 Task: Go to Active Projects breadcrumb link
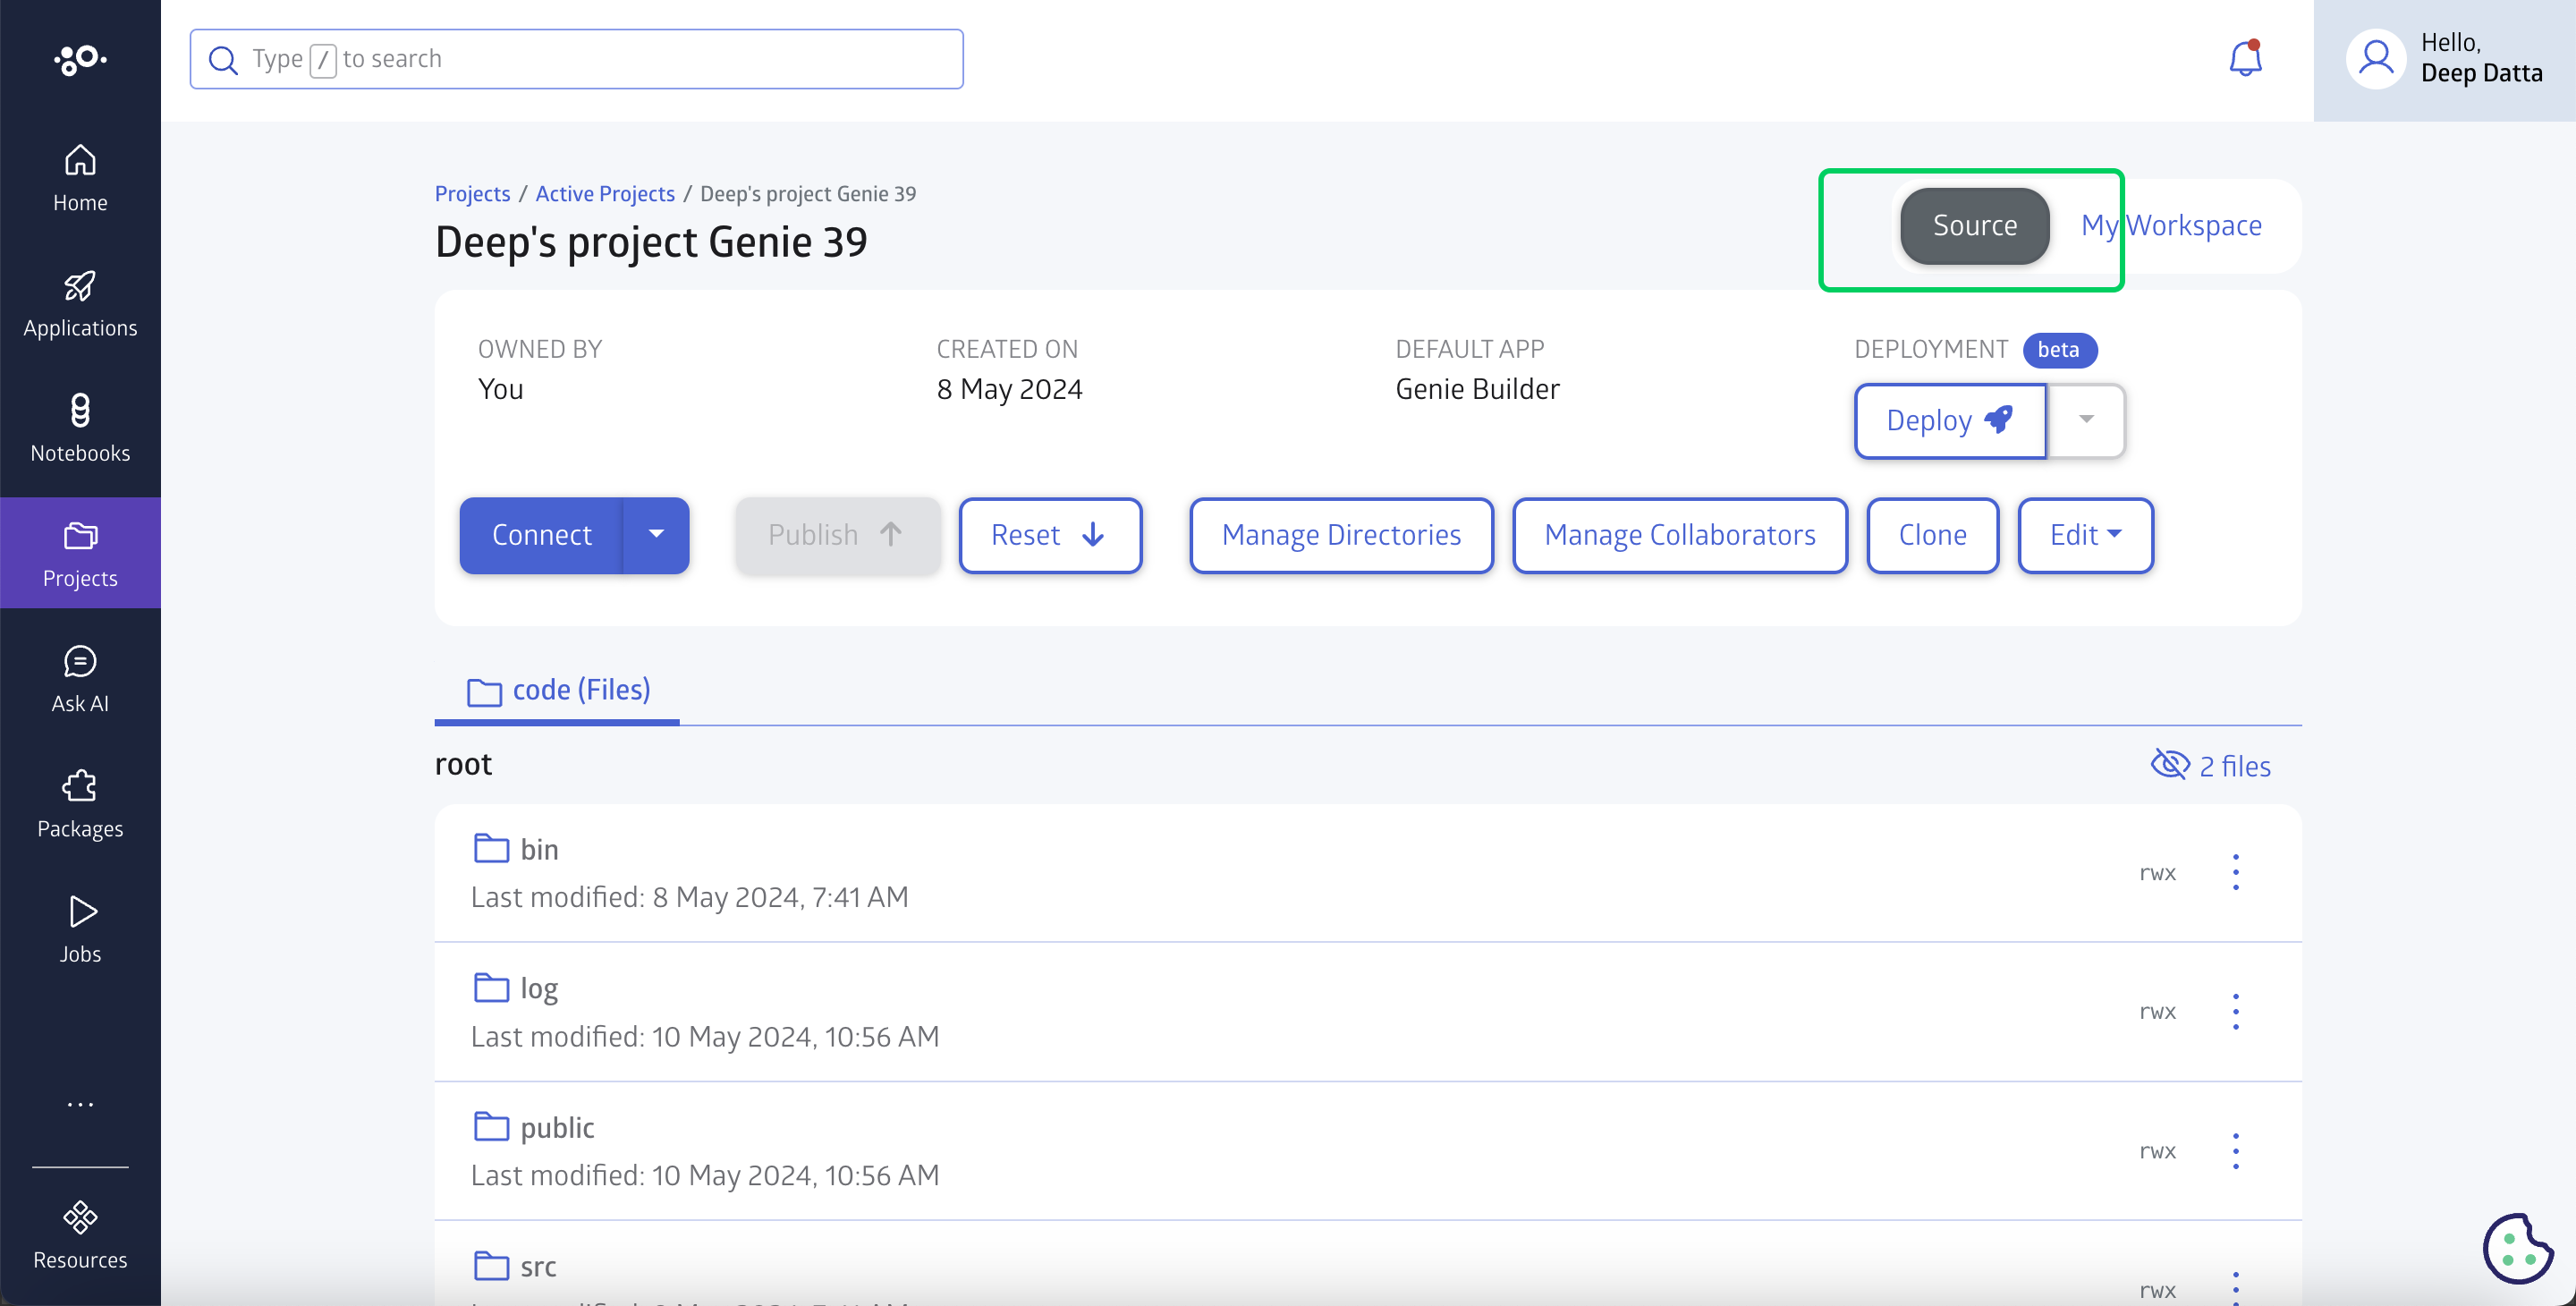tap(605, 193)
